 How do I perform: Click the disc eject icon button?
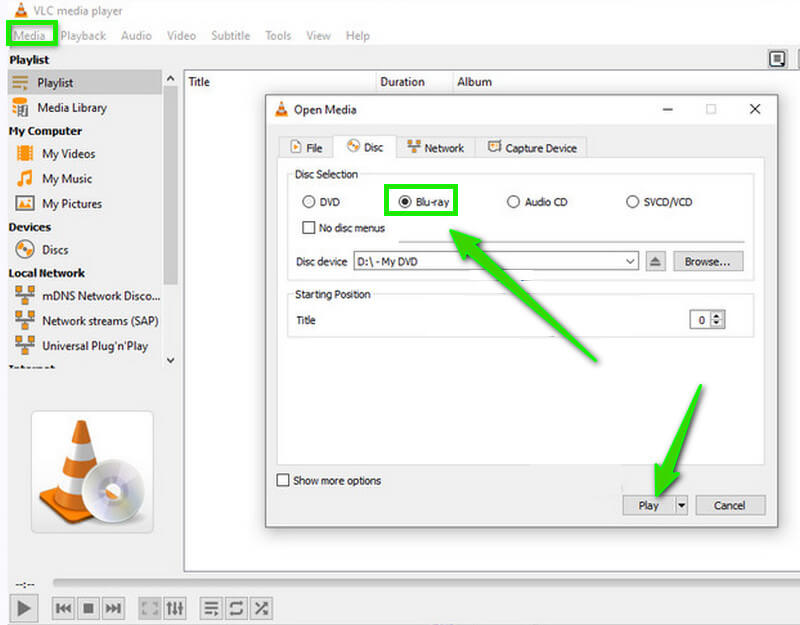656,261
